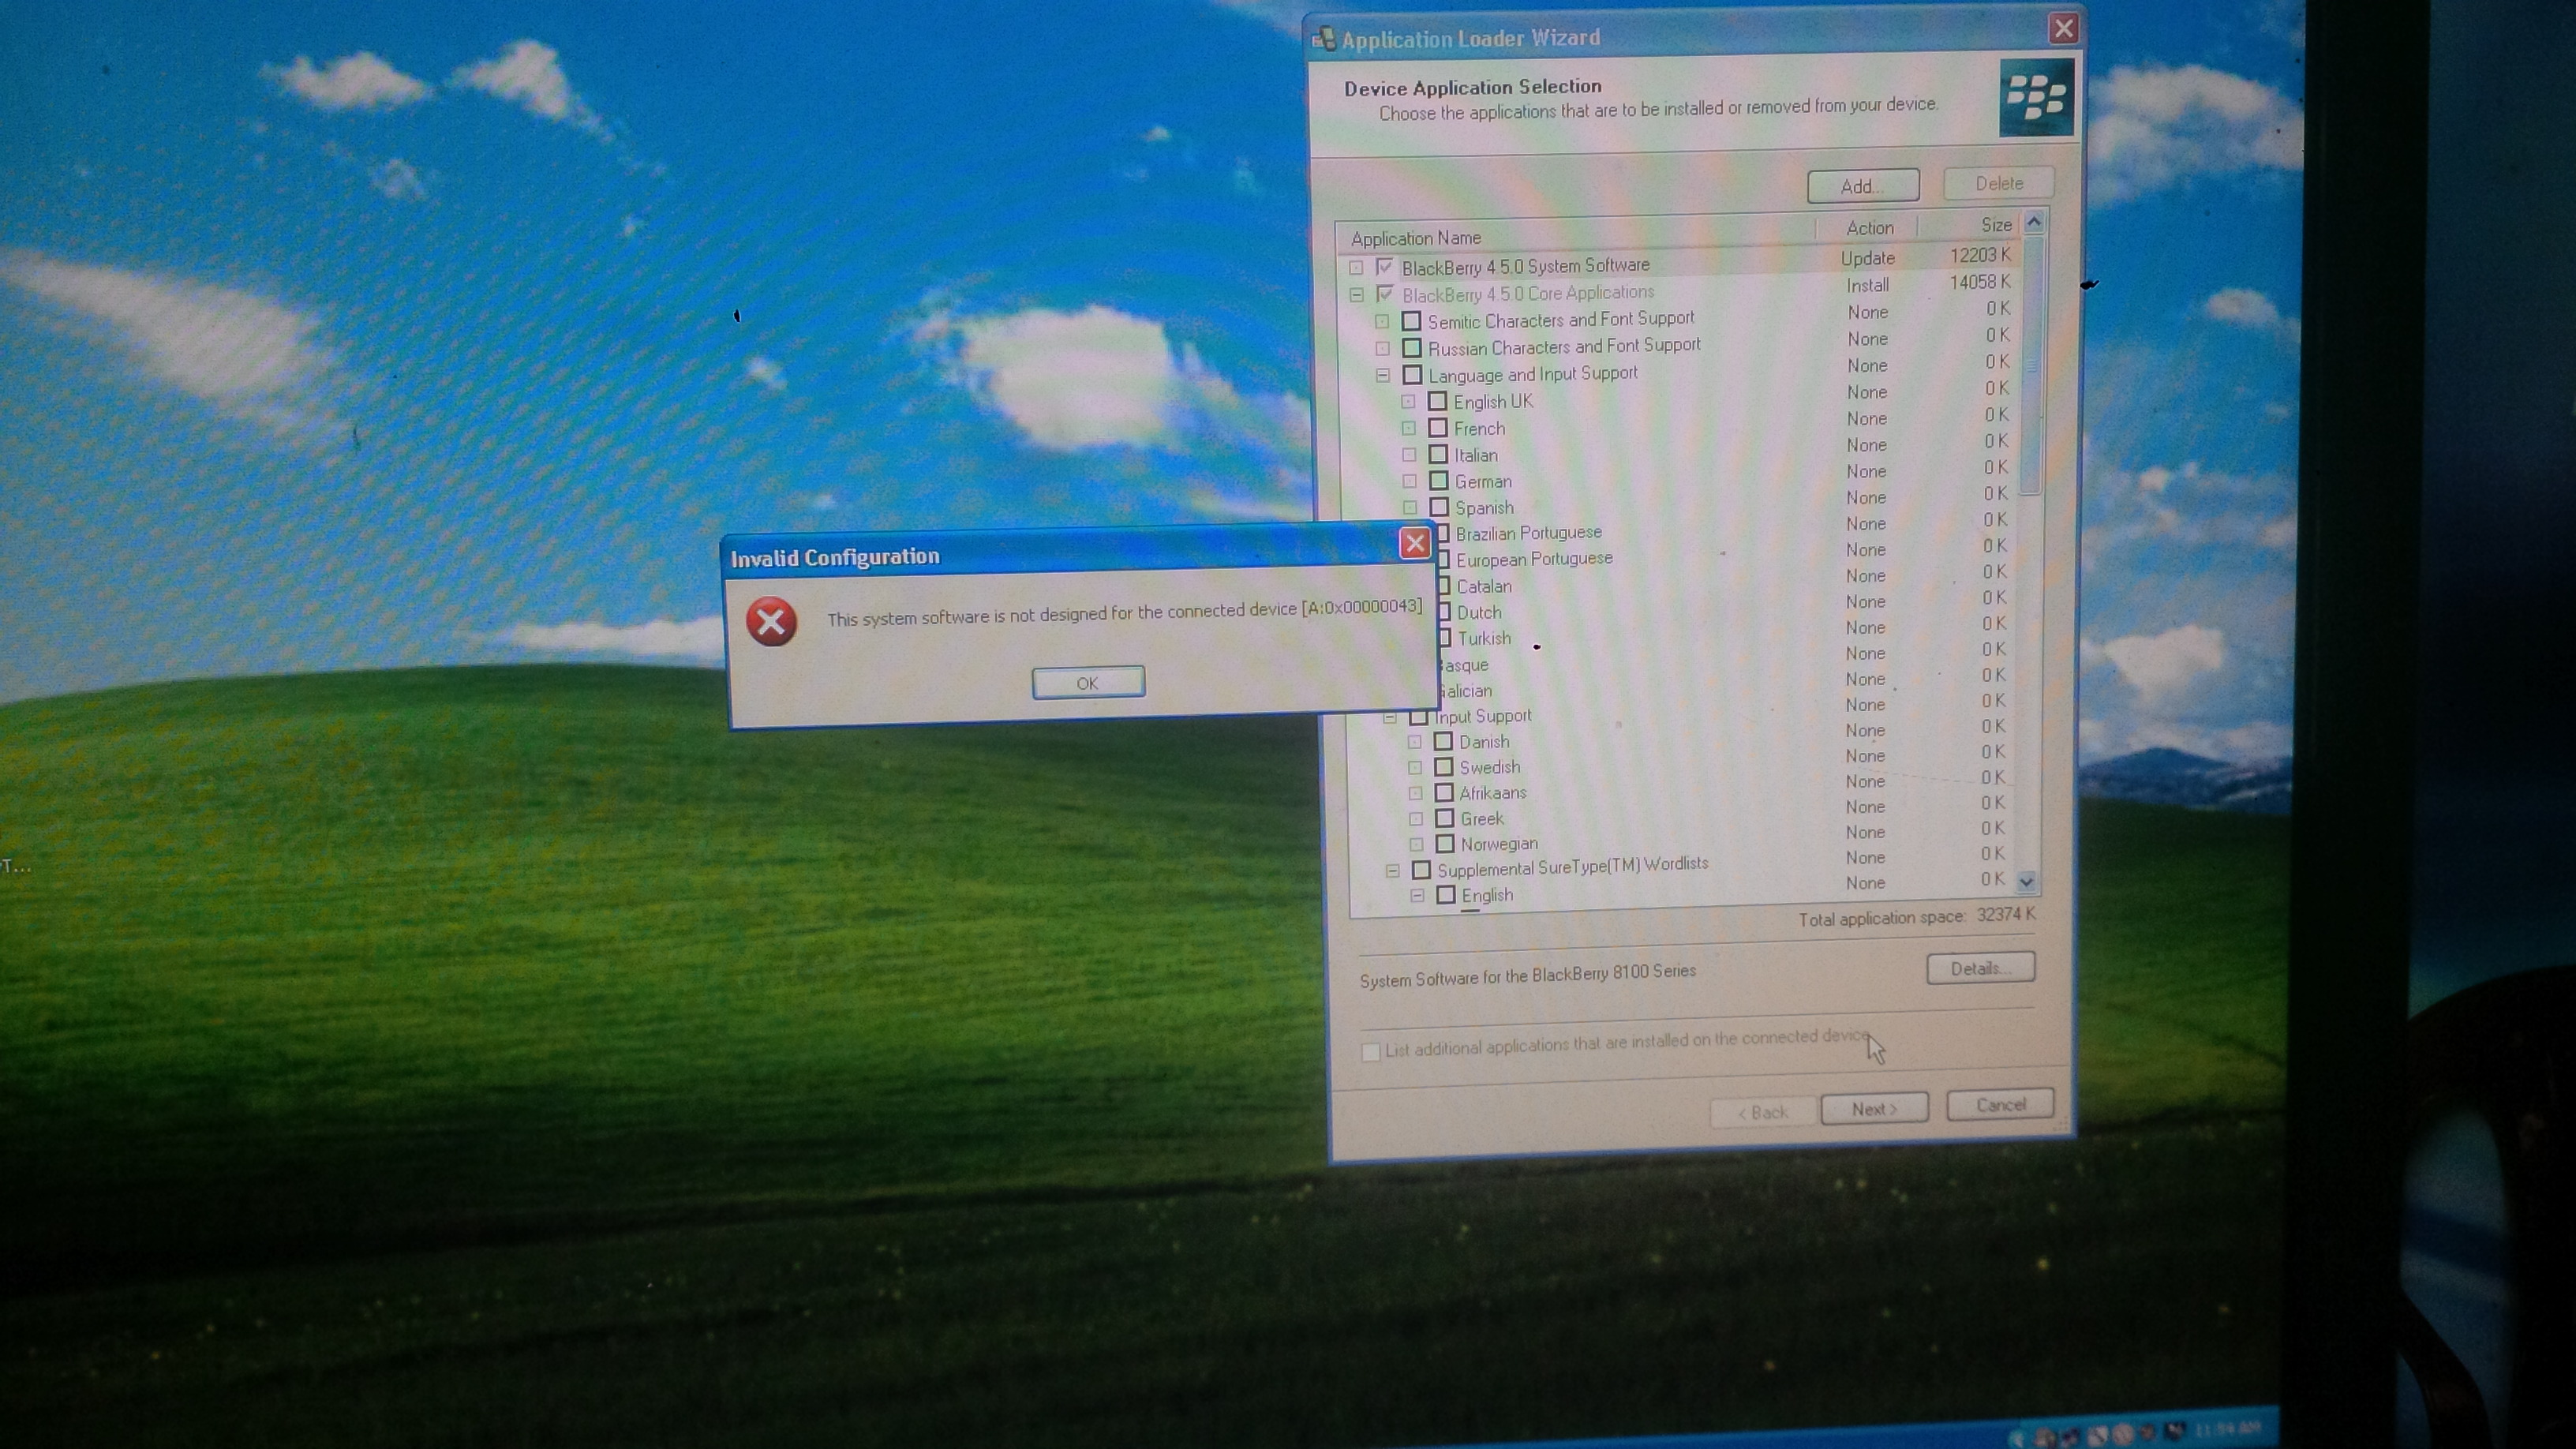Viewport: 2576px width, 1449px height.
Task: Cancel the Application Loader Wizard
Action: pyautogui.click(x=2000, y=1105)
